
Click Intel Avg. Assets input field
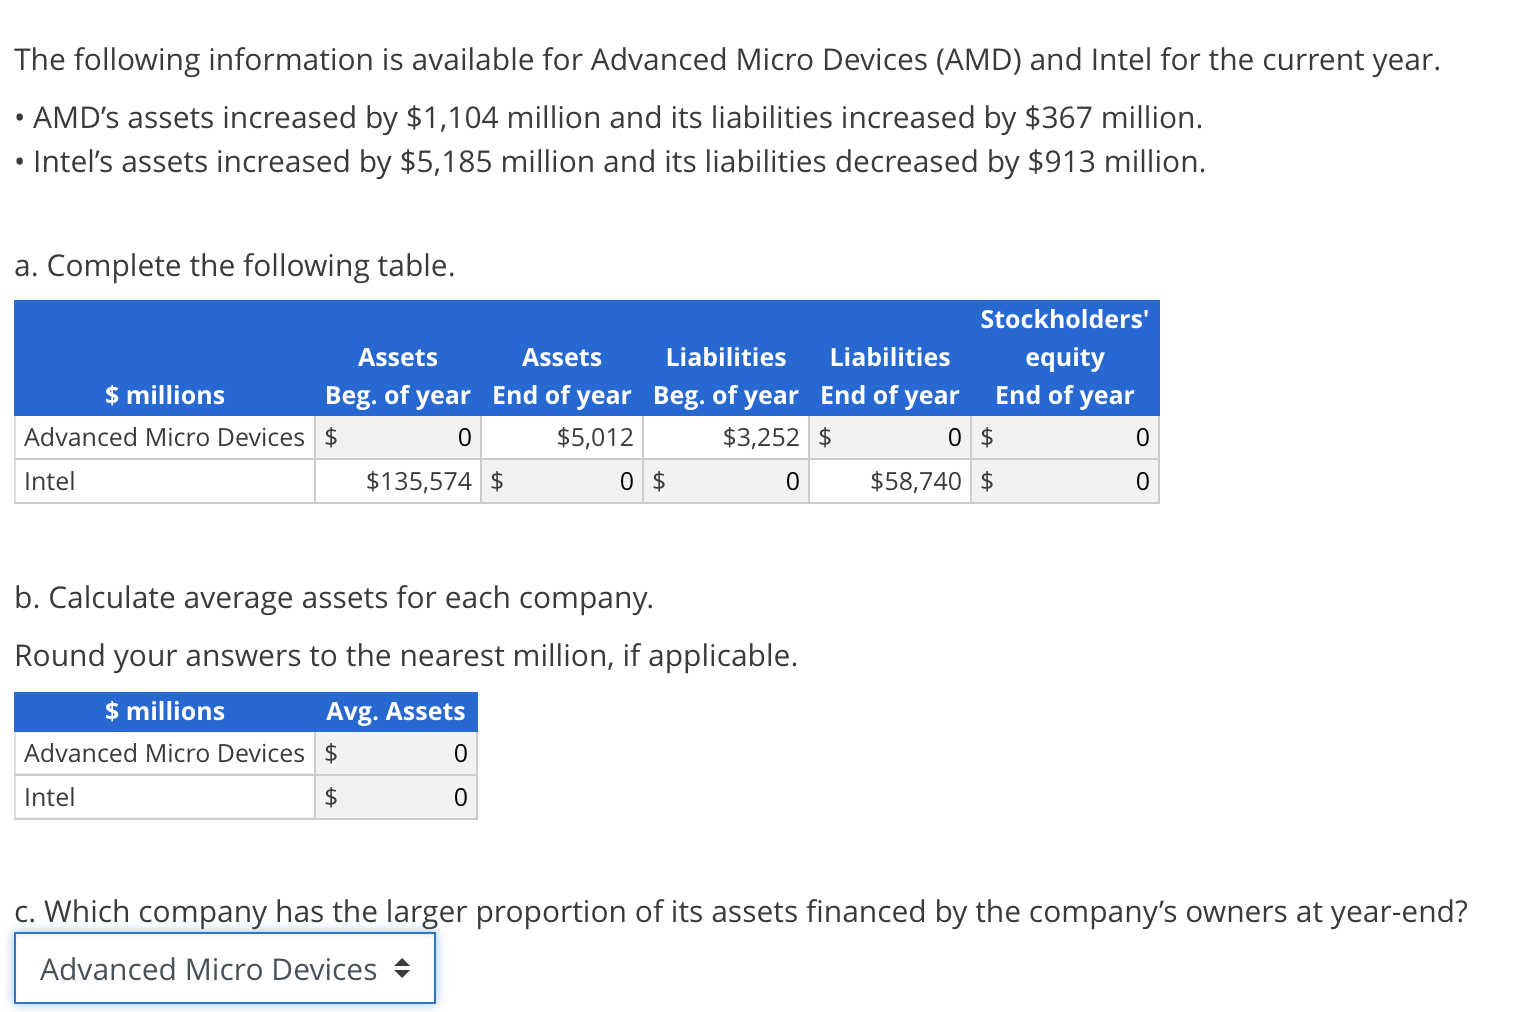point(396,797)
